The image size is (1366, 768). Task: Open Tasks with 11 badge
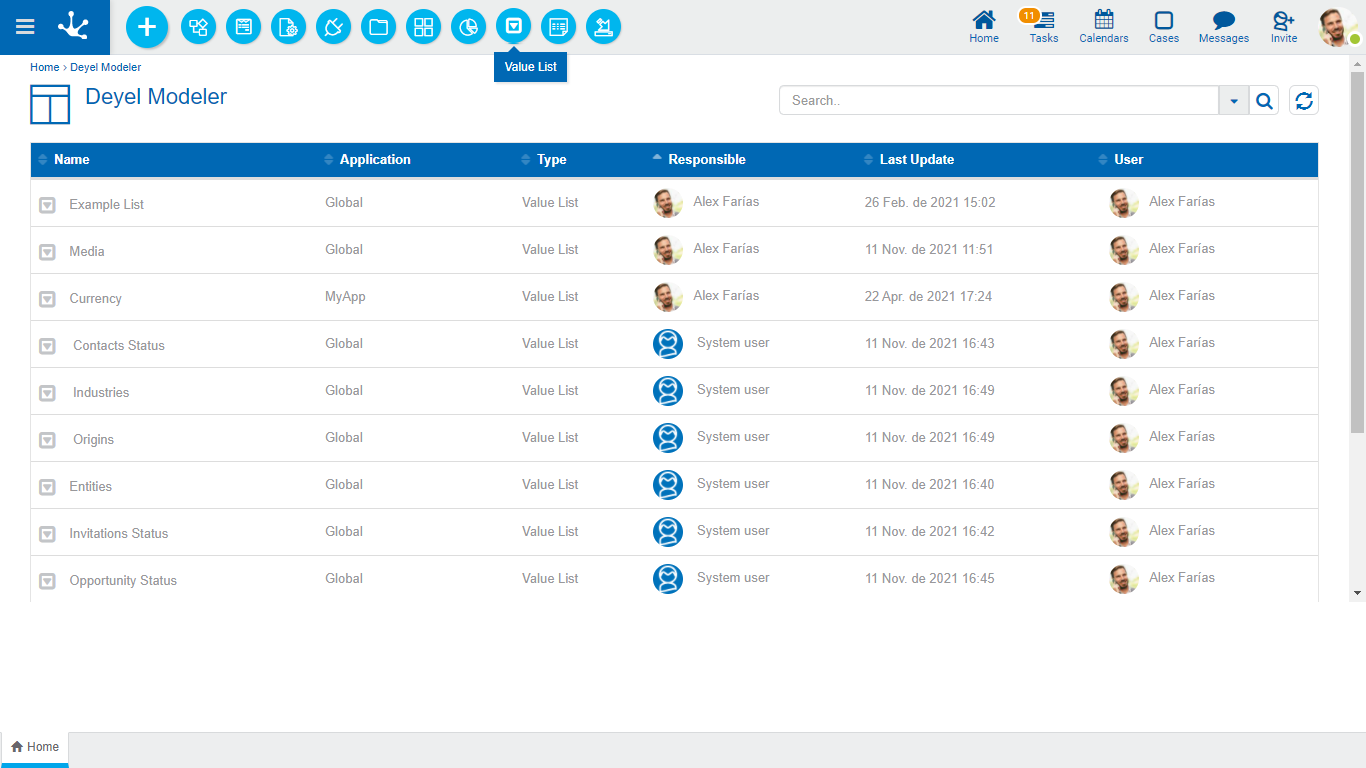click(x=1043, y=27)
